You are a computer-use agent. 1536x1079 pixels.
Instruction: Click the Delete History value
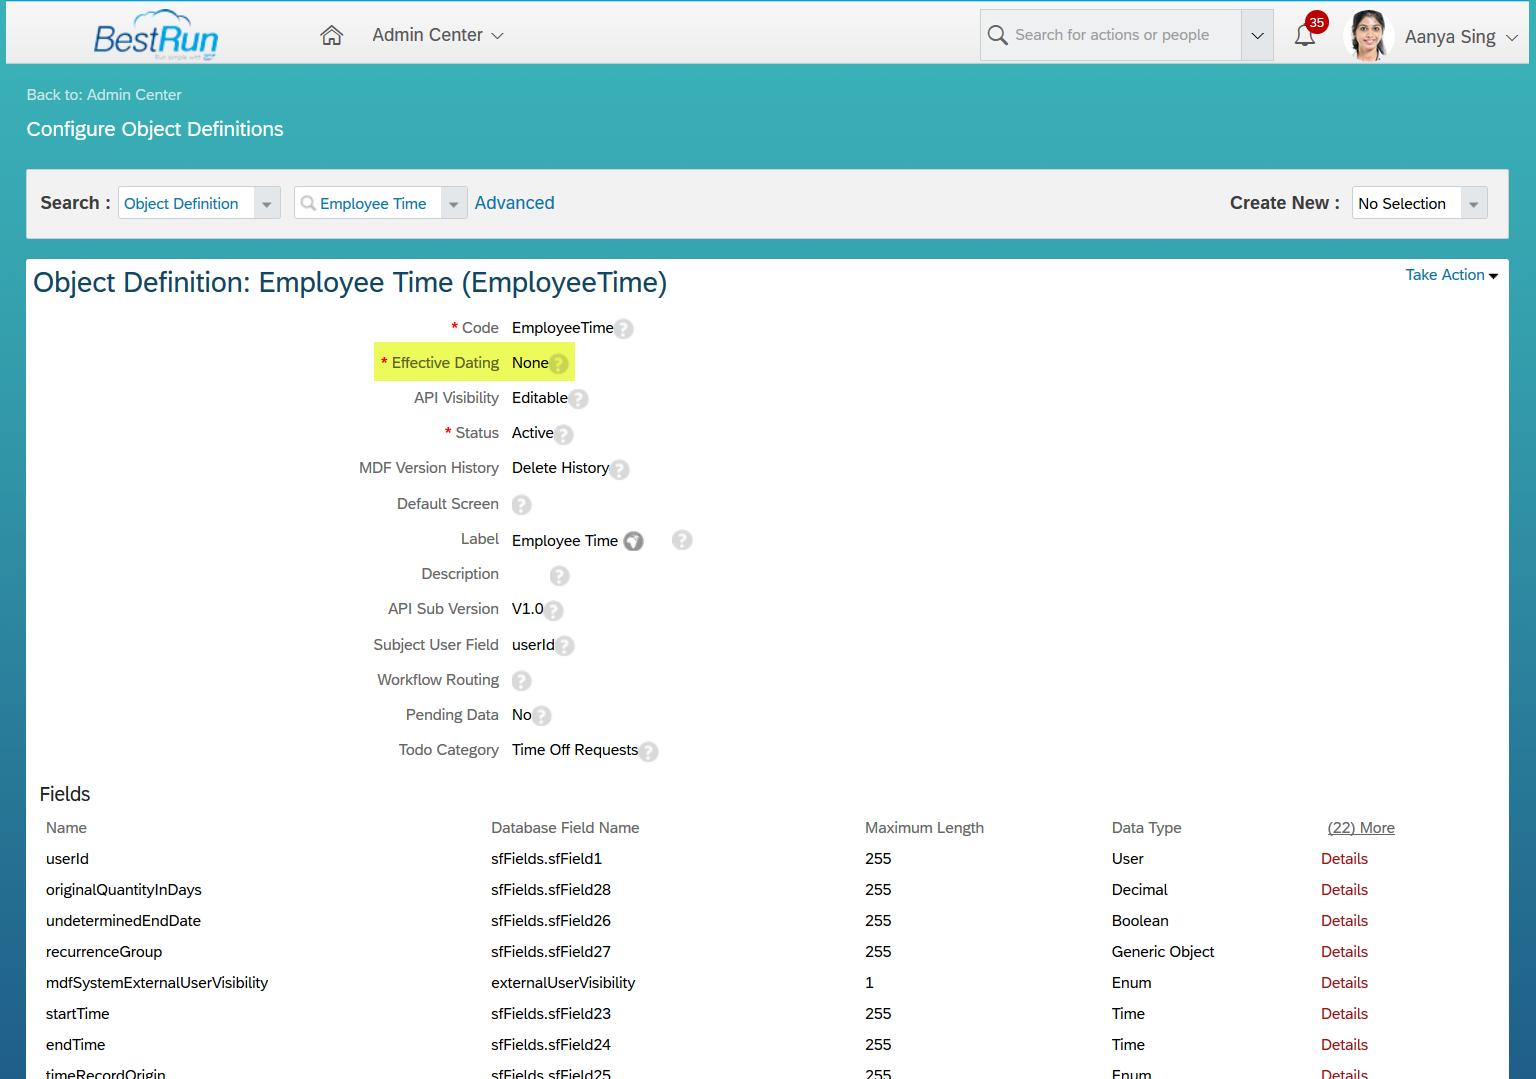560,468
